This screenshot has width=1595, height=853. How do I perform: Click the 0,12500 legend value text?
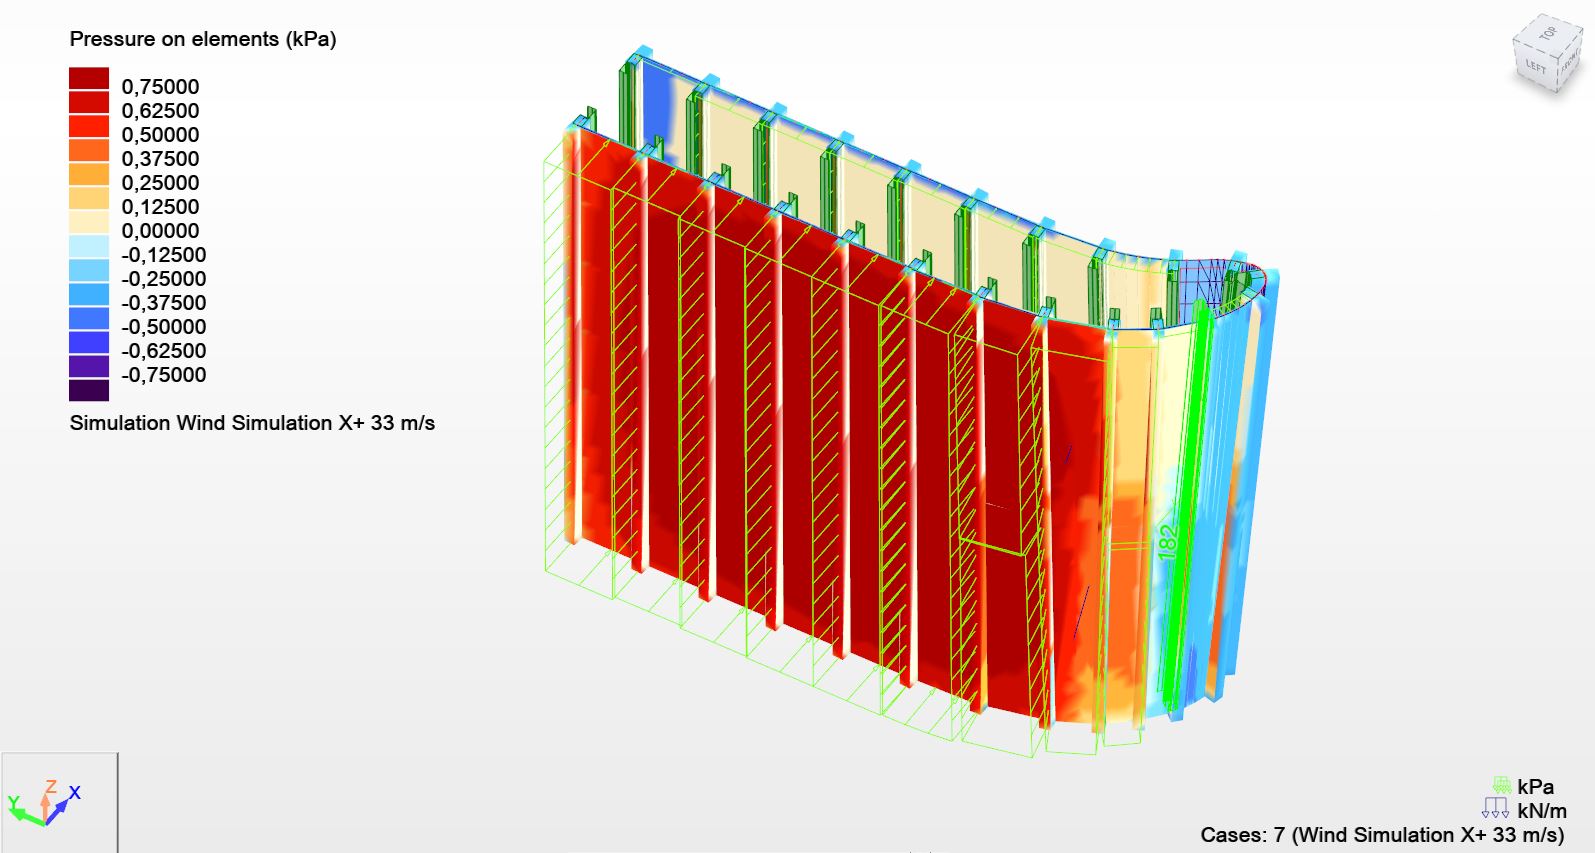(160, 207)
